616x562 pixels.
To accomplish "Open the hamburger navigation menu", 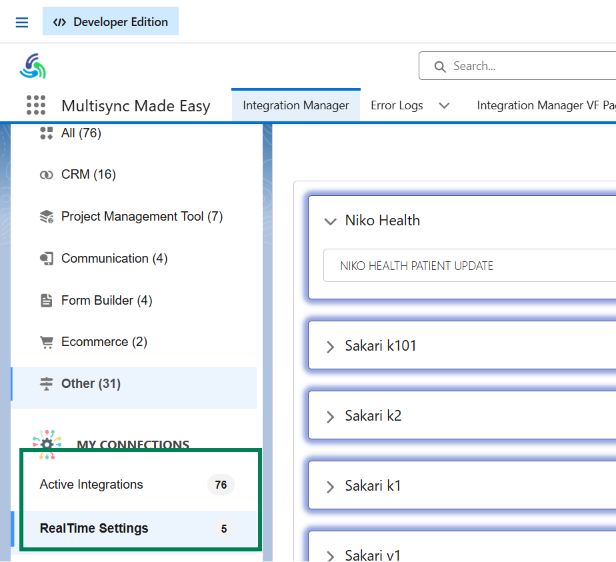I will [x=22, y=22].
